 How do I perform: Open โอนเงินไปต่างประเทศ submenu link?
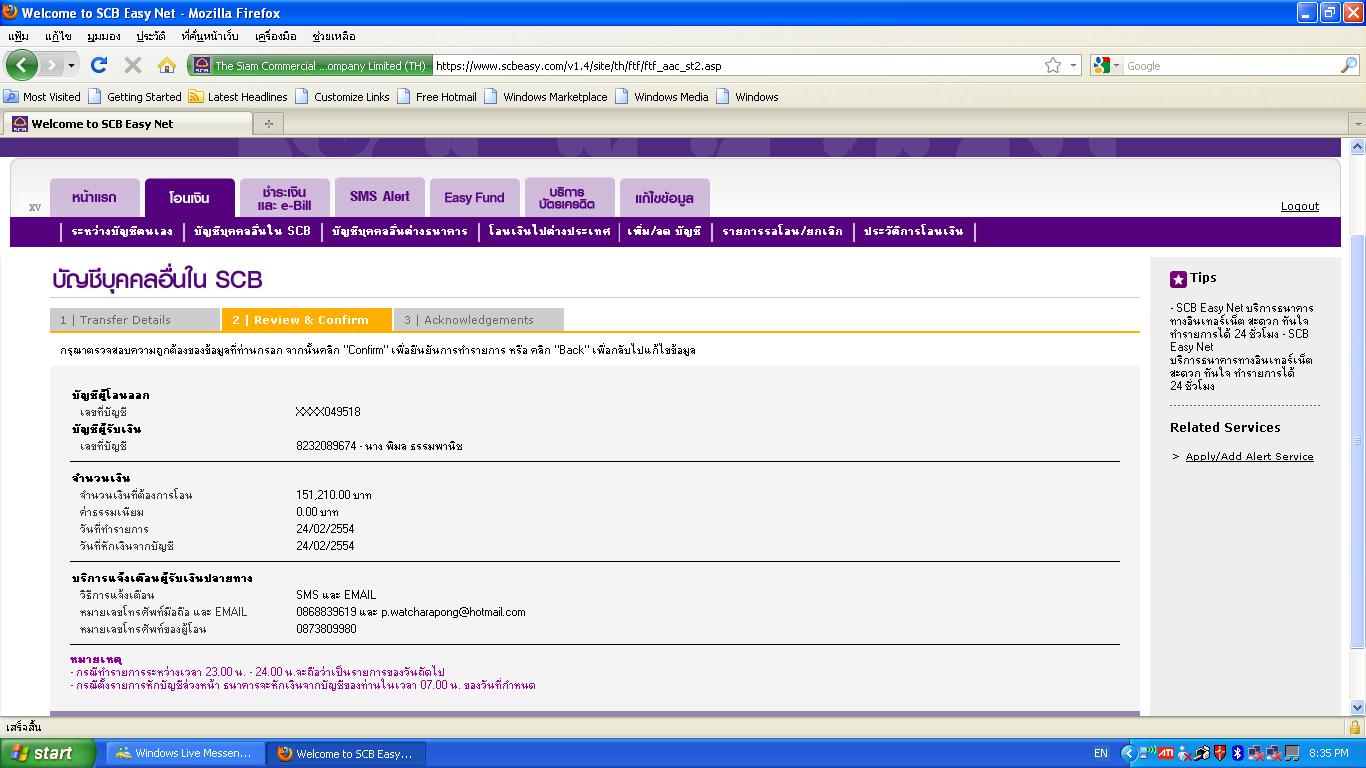(549, 231)
